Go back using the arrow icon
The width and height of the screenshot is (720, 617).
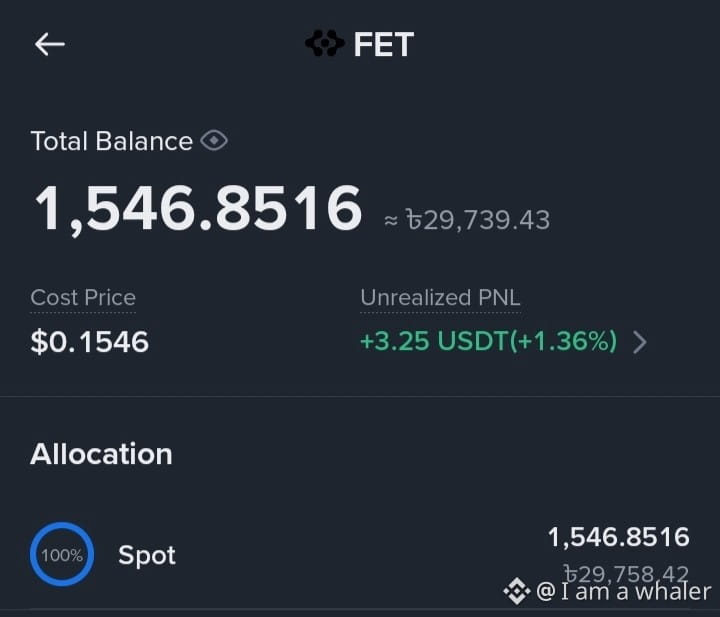50,44
